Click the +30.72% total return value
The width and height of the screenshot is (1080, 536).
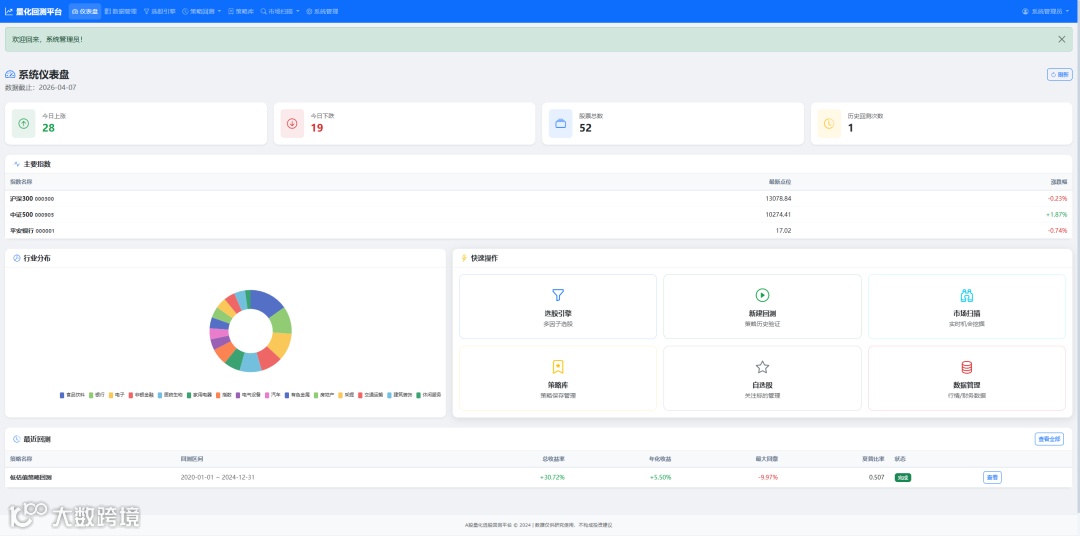tap(552, 477)
